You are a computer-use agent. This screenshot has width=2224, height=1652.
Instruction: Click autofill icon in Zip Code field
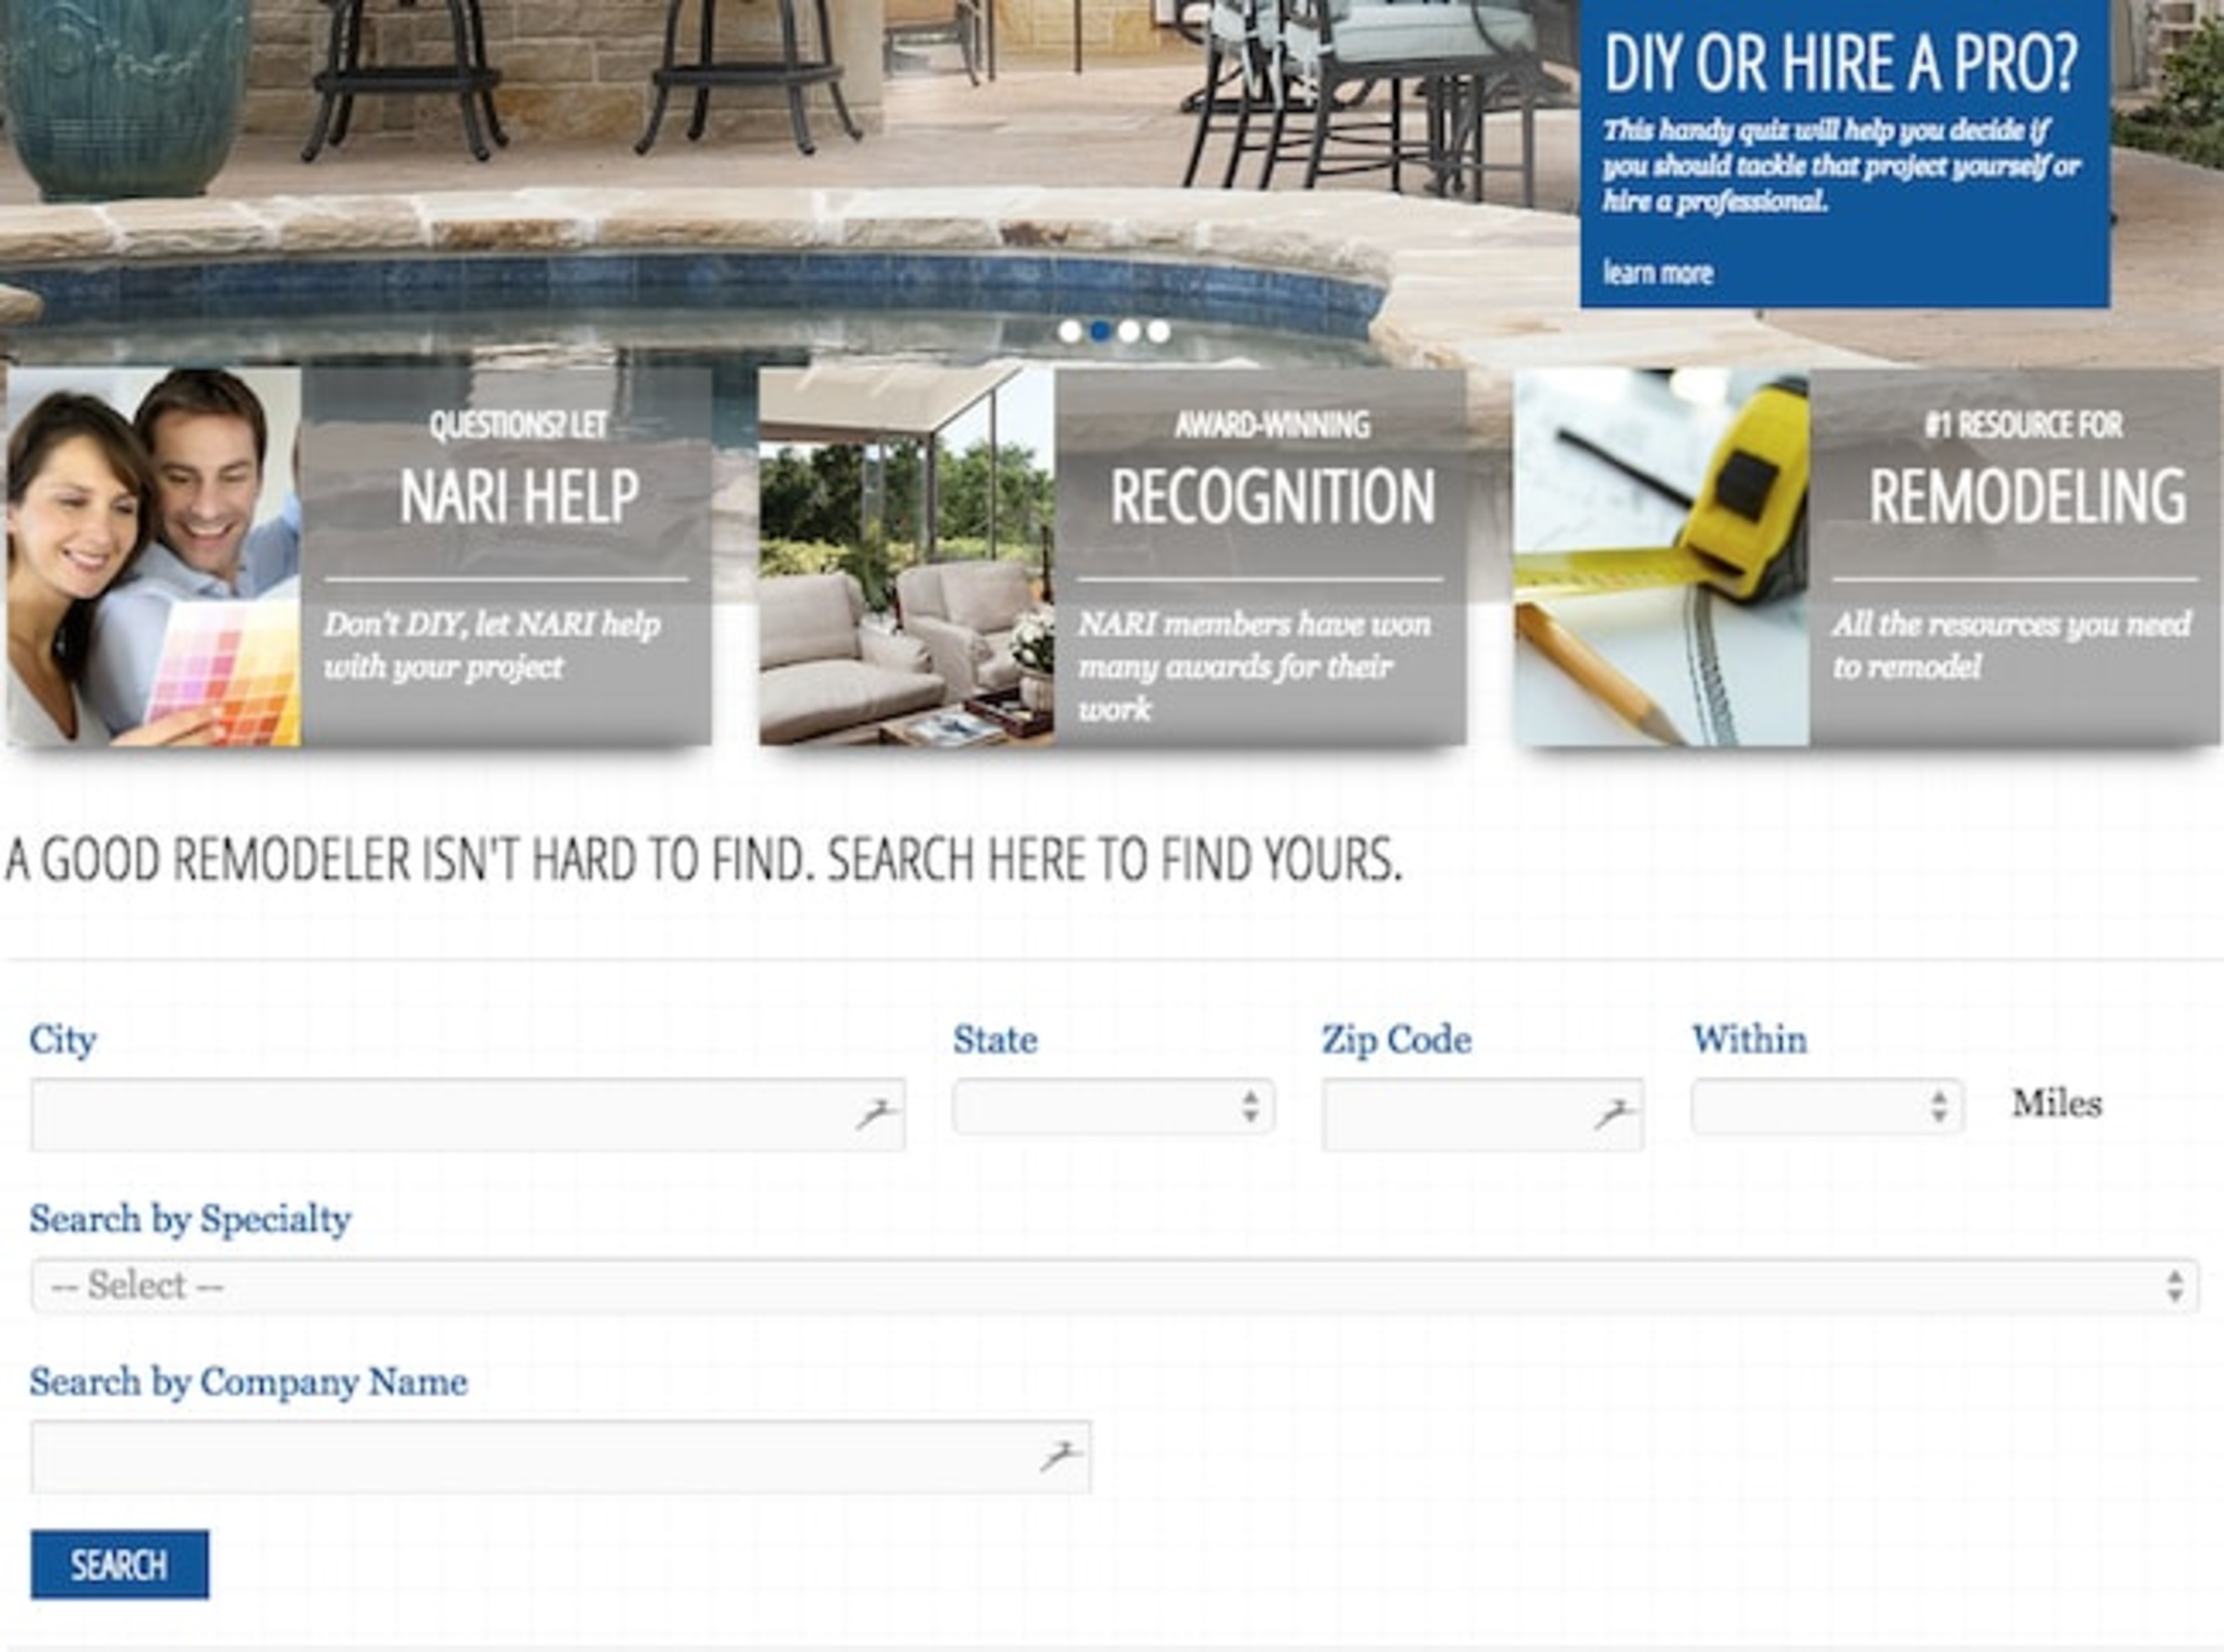coord(1613,1113)
